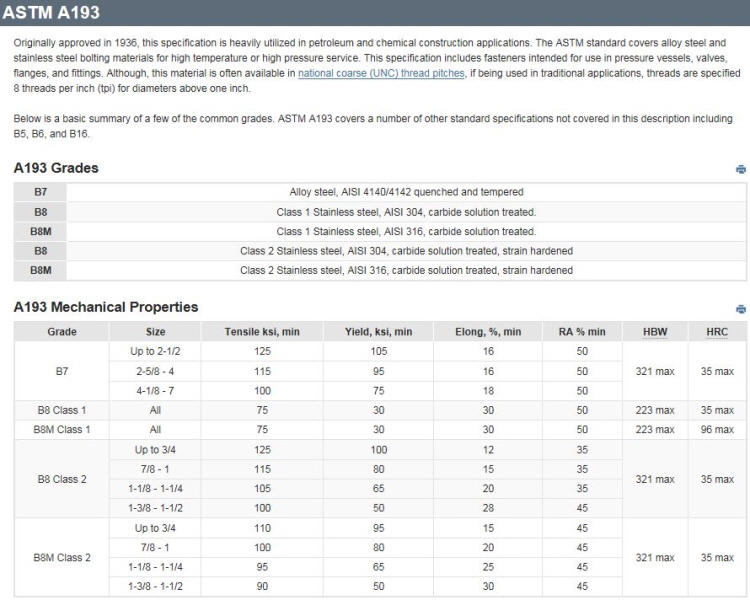Click the 'Tensile ksi, min' column header
Viewport: 750px width, 600px height.
tap(262, 332)
